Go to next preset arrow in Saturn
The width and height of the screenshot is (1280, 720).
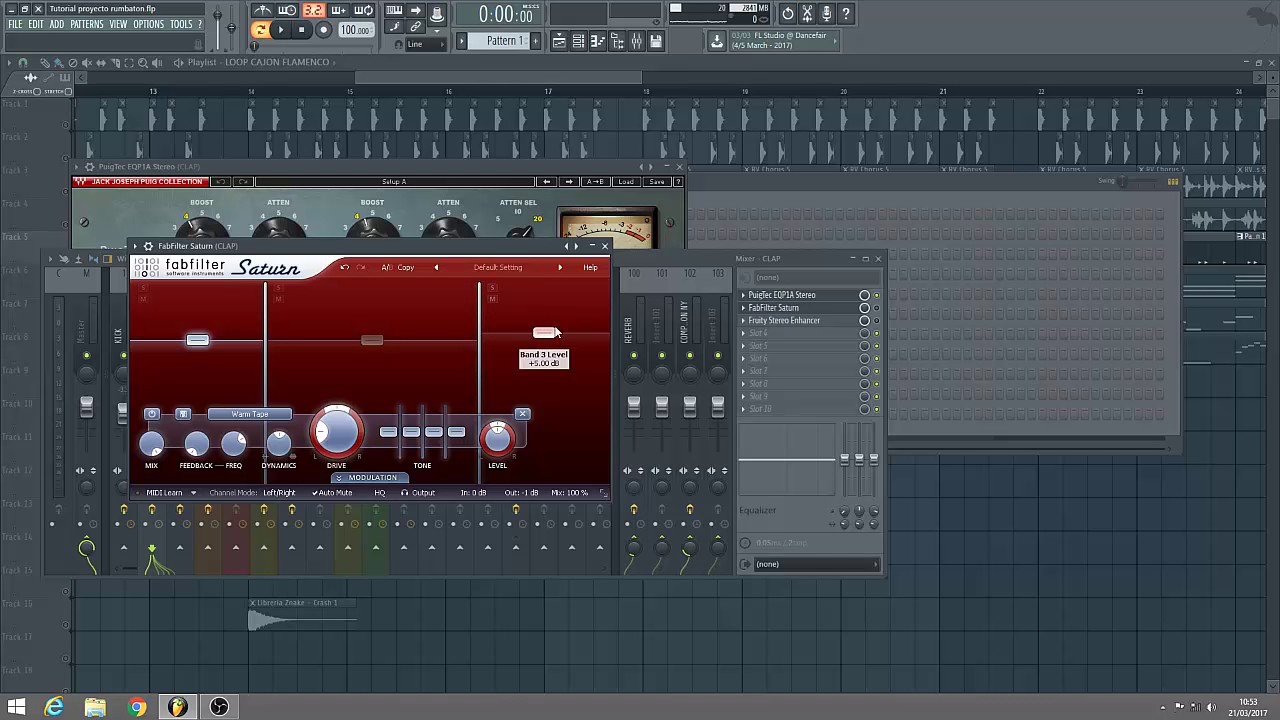560,267
